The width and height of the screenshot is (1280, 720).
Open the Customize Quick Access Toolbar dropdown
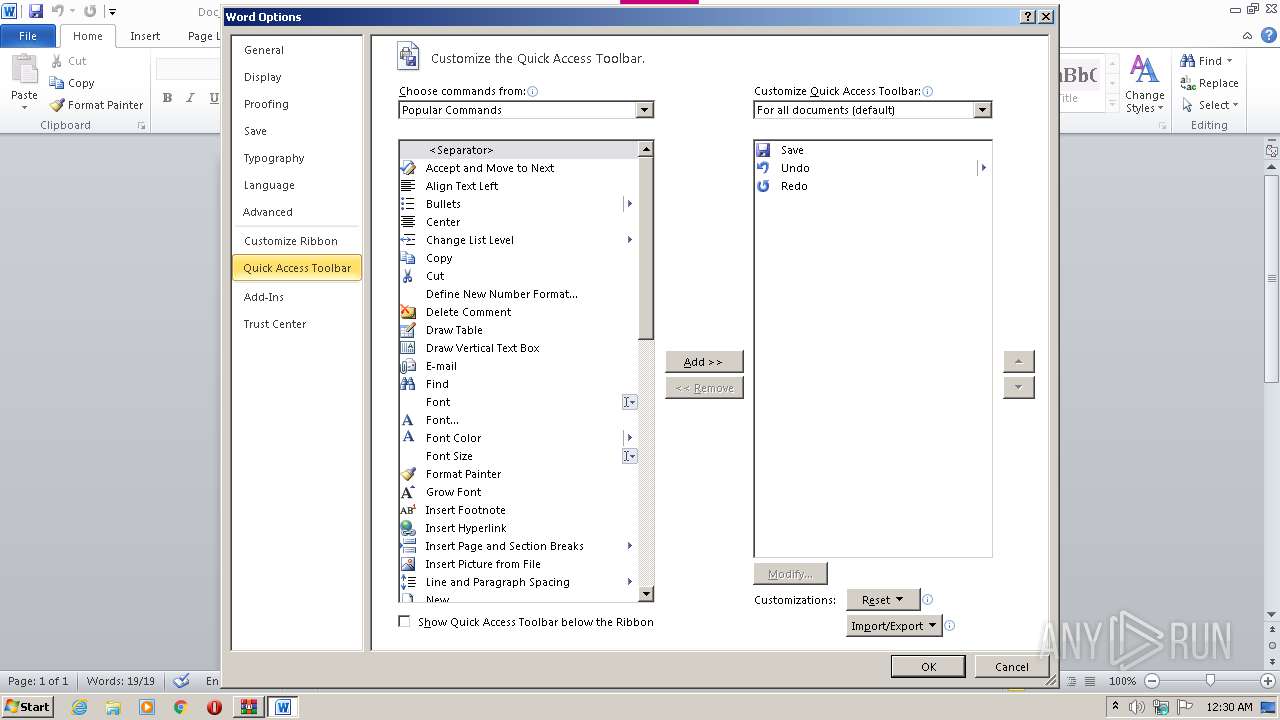click(982, 110)
